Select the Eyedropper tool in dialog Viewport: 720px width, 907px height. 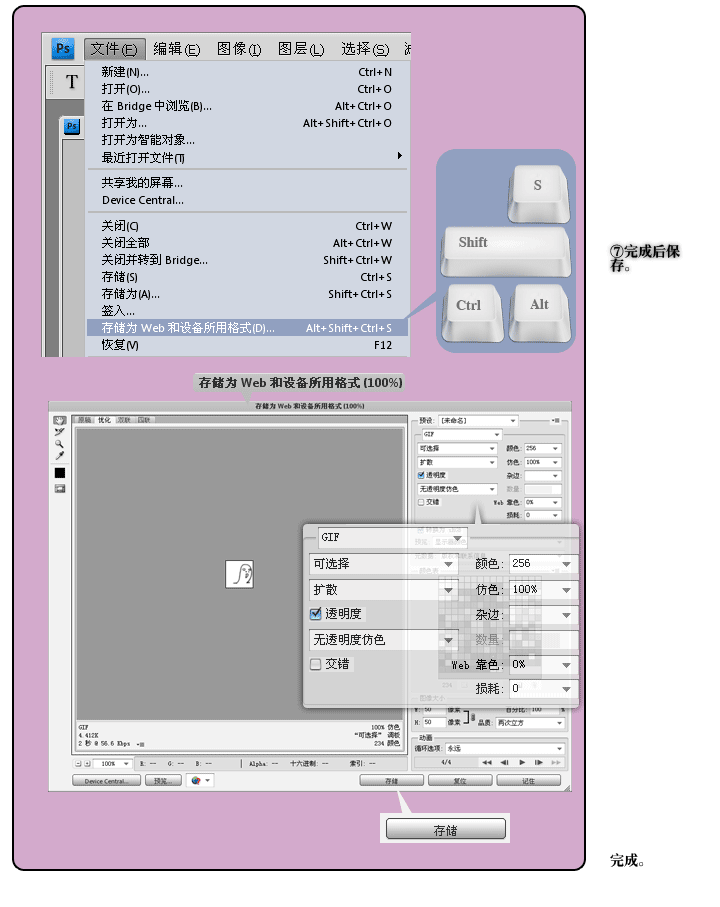pos(60,455)
